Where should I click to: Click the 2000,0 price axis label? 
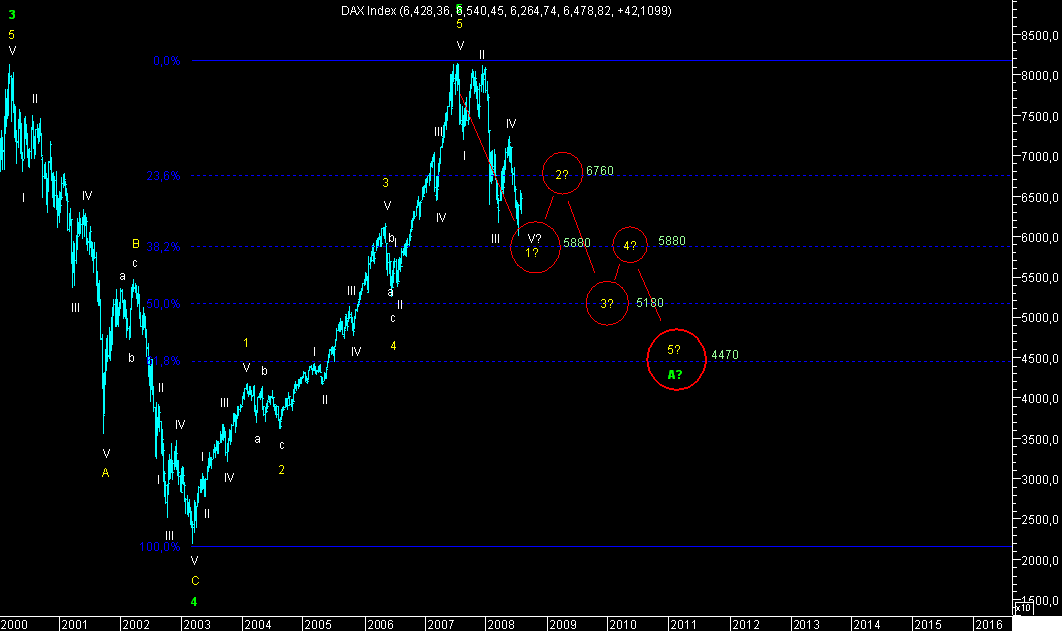coord(1040,561)
